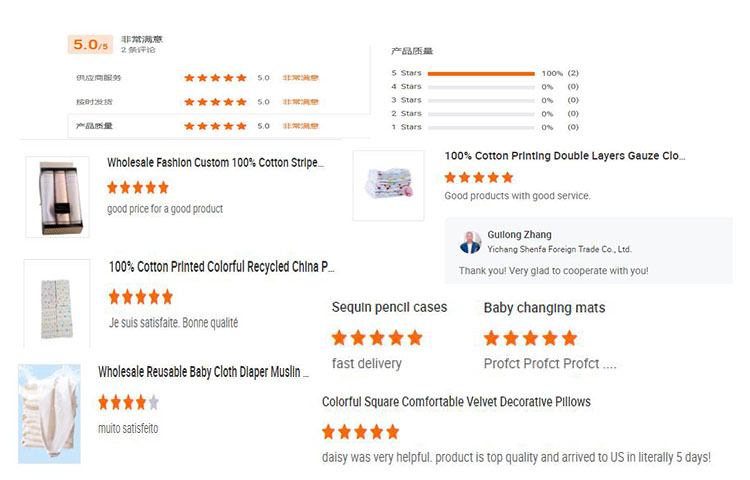
Task: Open the striped cotton product thumbnail
Action: click(x=57, y=196)
